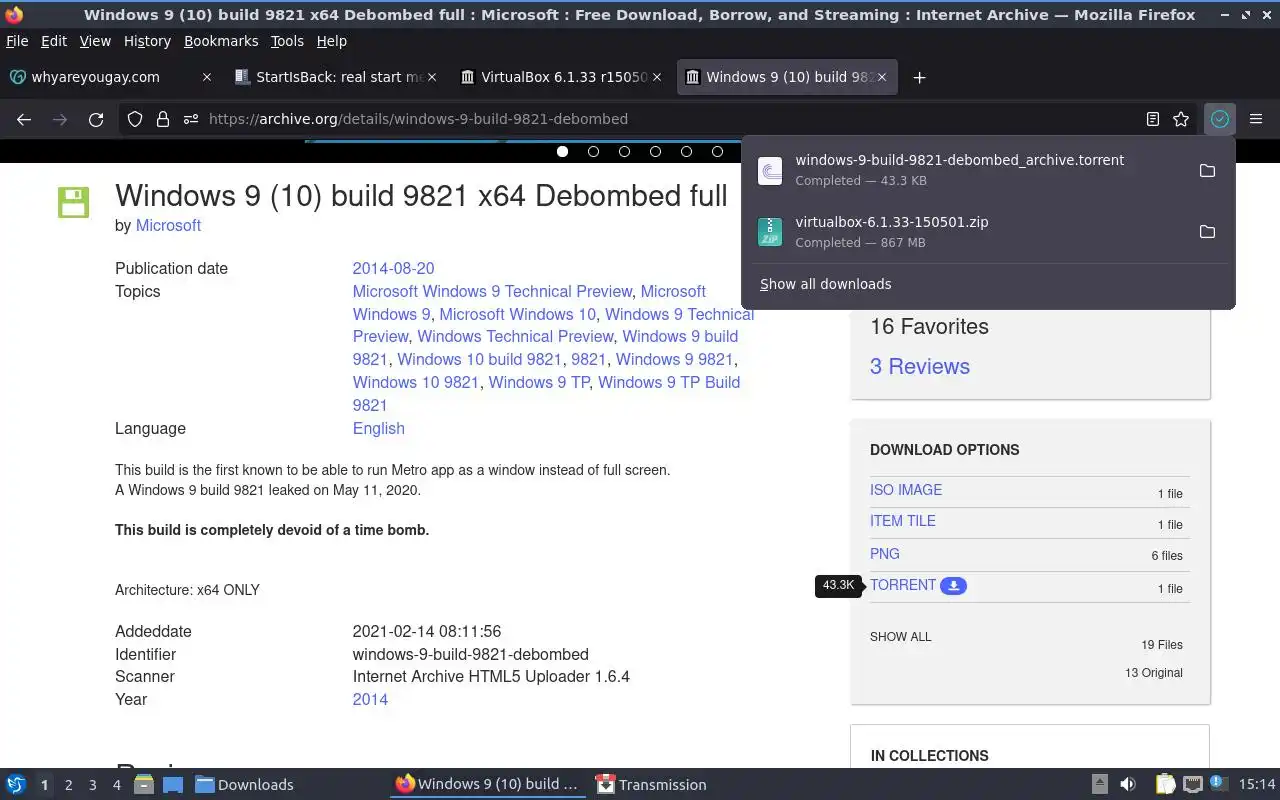Open a new browser tab
Image resolution: width=1280 pixels, height=800 pixels.
(919, 77)
